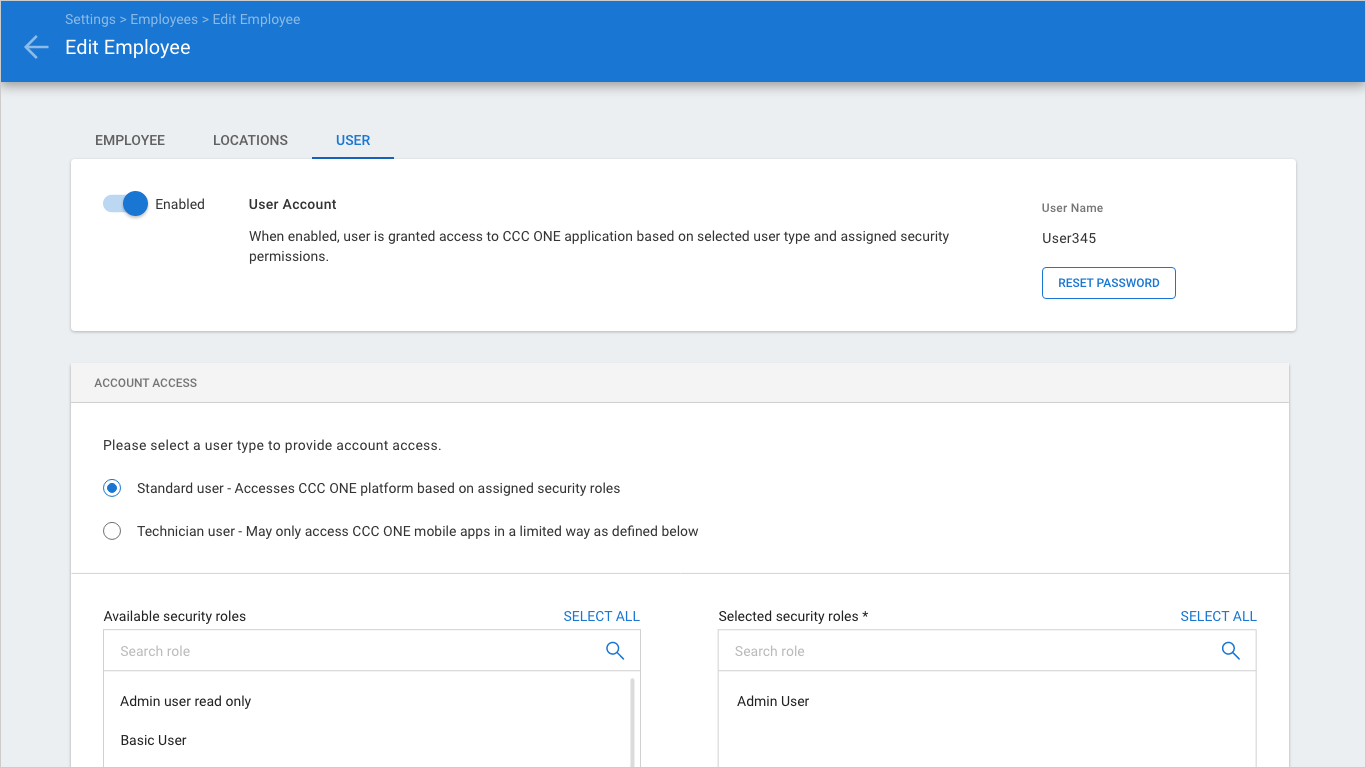Switch to the EMPLOYEE tab
Screen dimensions: 1366x768
click(130, 140)
